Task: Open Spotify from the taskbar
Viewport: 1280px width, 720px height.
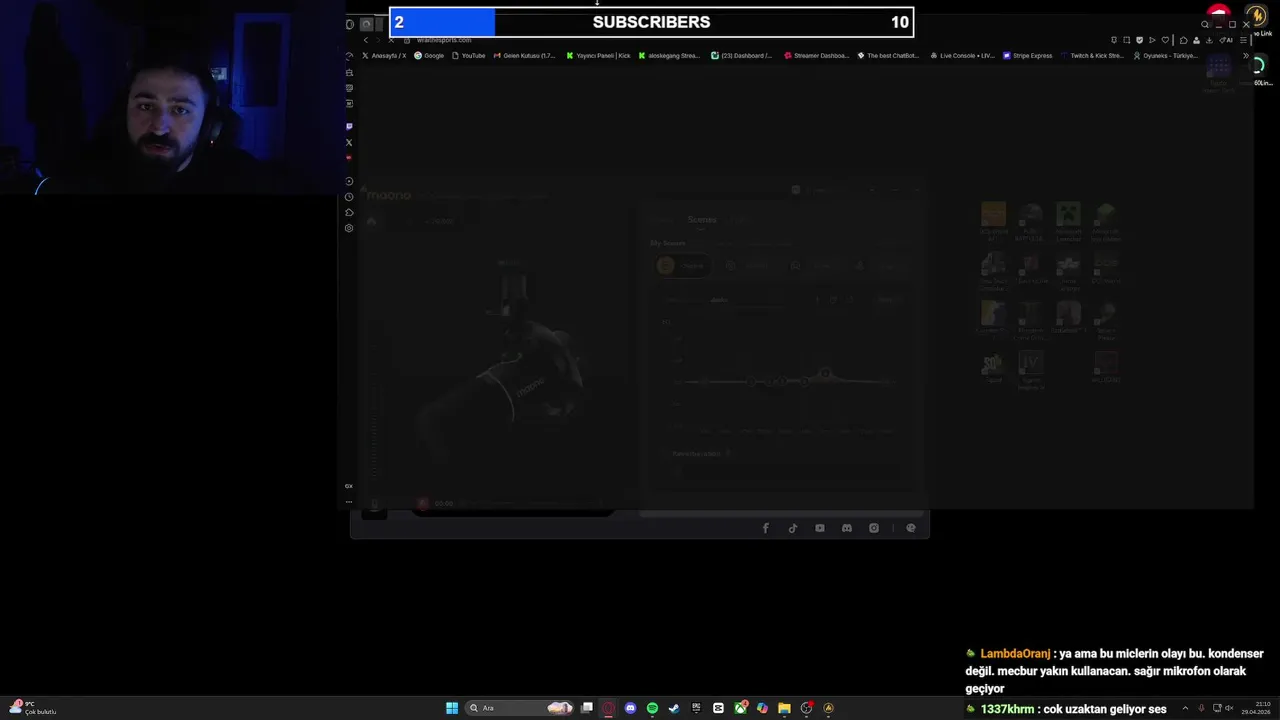Action: coord(652,708)
